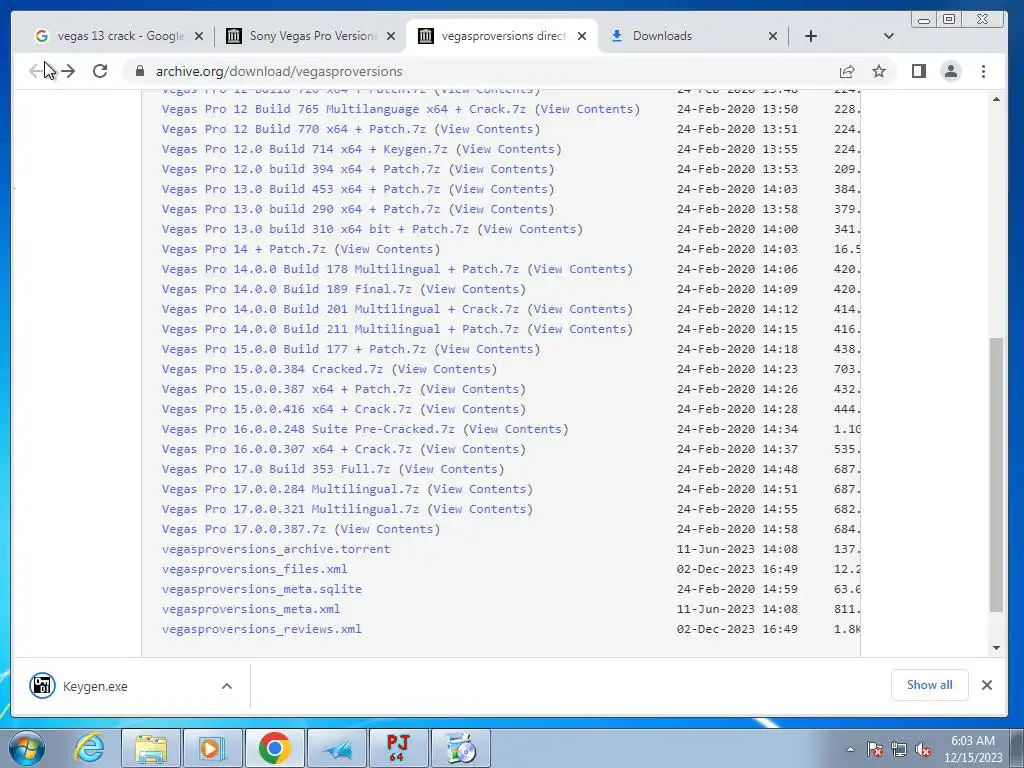
Task: Click the muted volume icon in the system tray
Action: (x=923, y=750)
